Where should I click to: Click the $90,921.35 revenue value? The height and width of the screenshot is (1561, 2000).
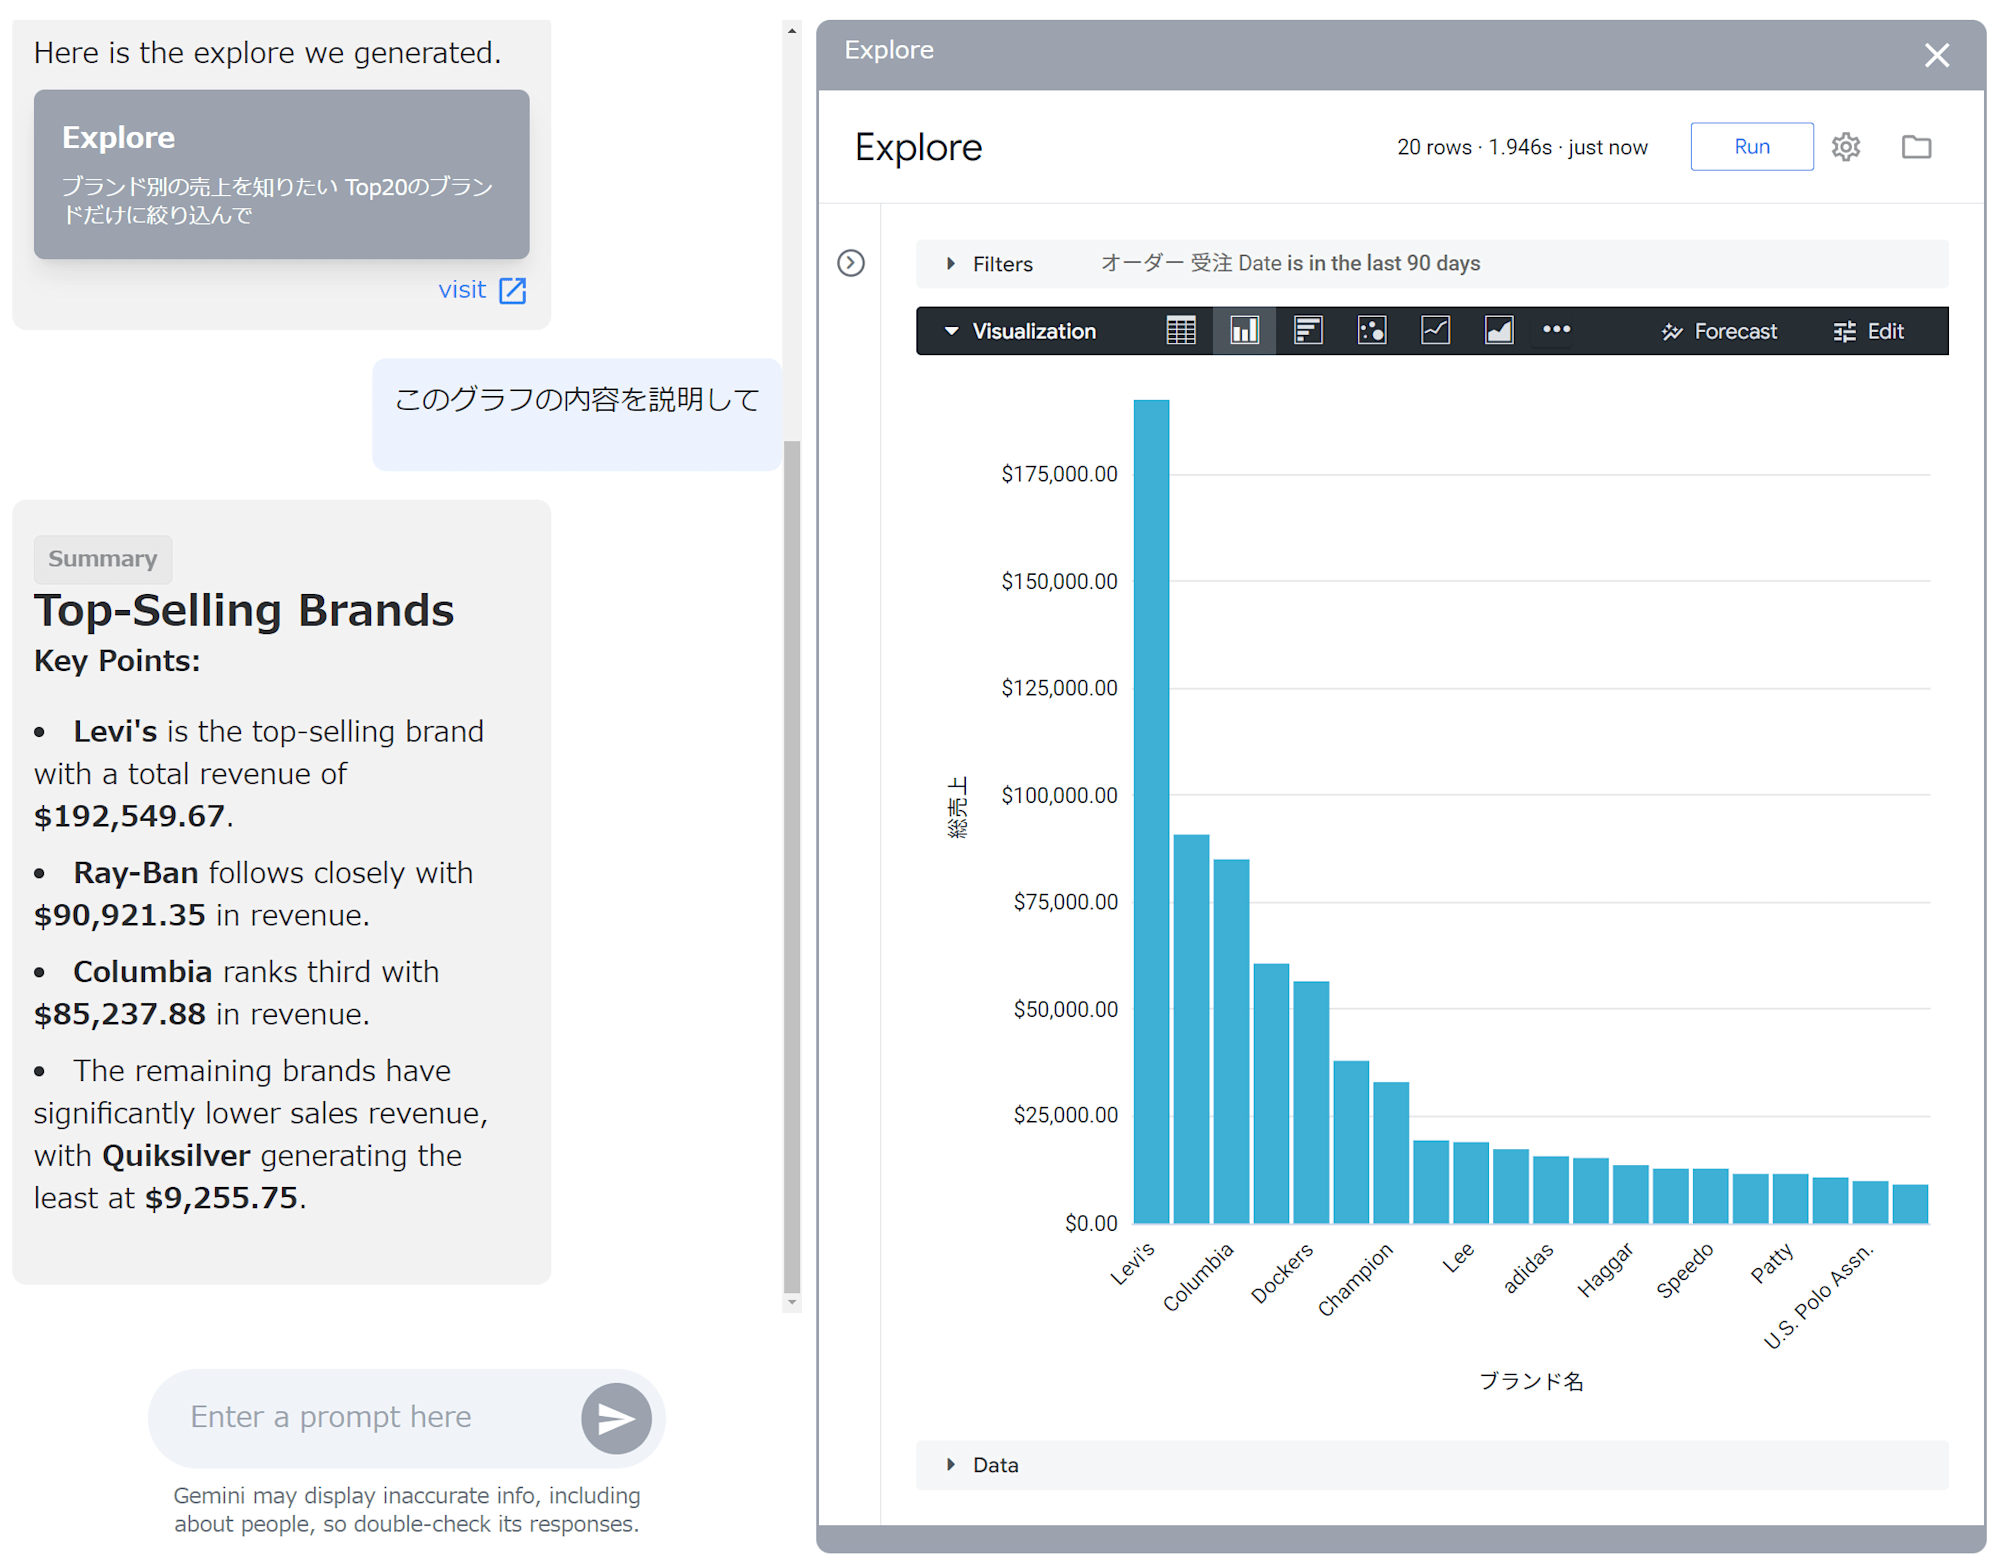(x=120, y=915)
